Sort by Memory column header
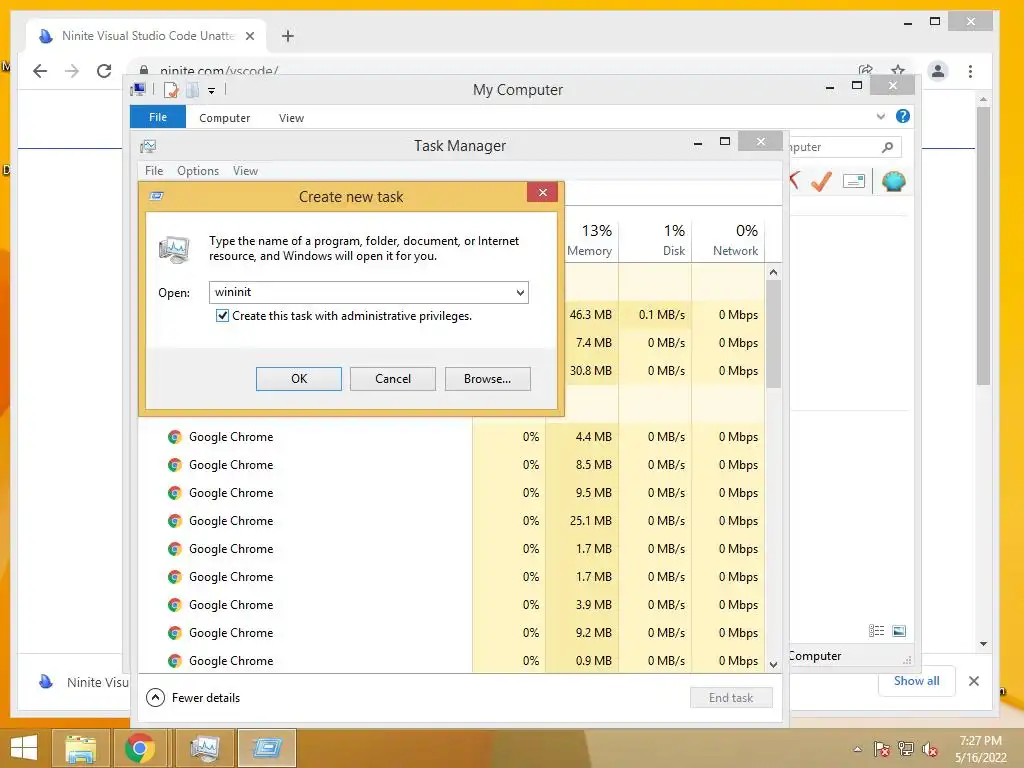Viewport: 1024px width, 768px height. (589, 240)
